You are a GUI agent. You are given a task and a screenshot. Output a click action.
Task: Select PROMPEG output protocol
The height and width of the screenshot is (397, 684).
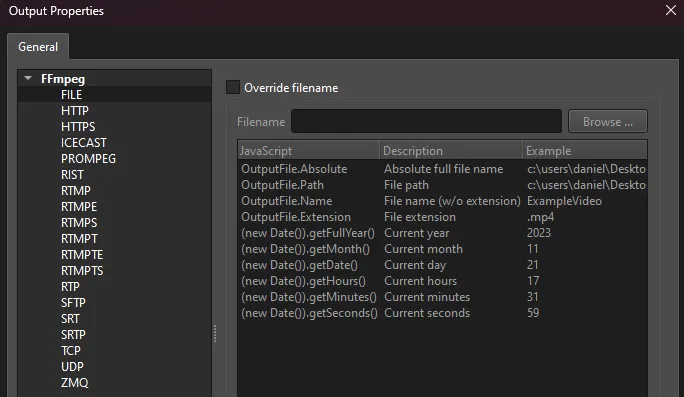(114, 159)
